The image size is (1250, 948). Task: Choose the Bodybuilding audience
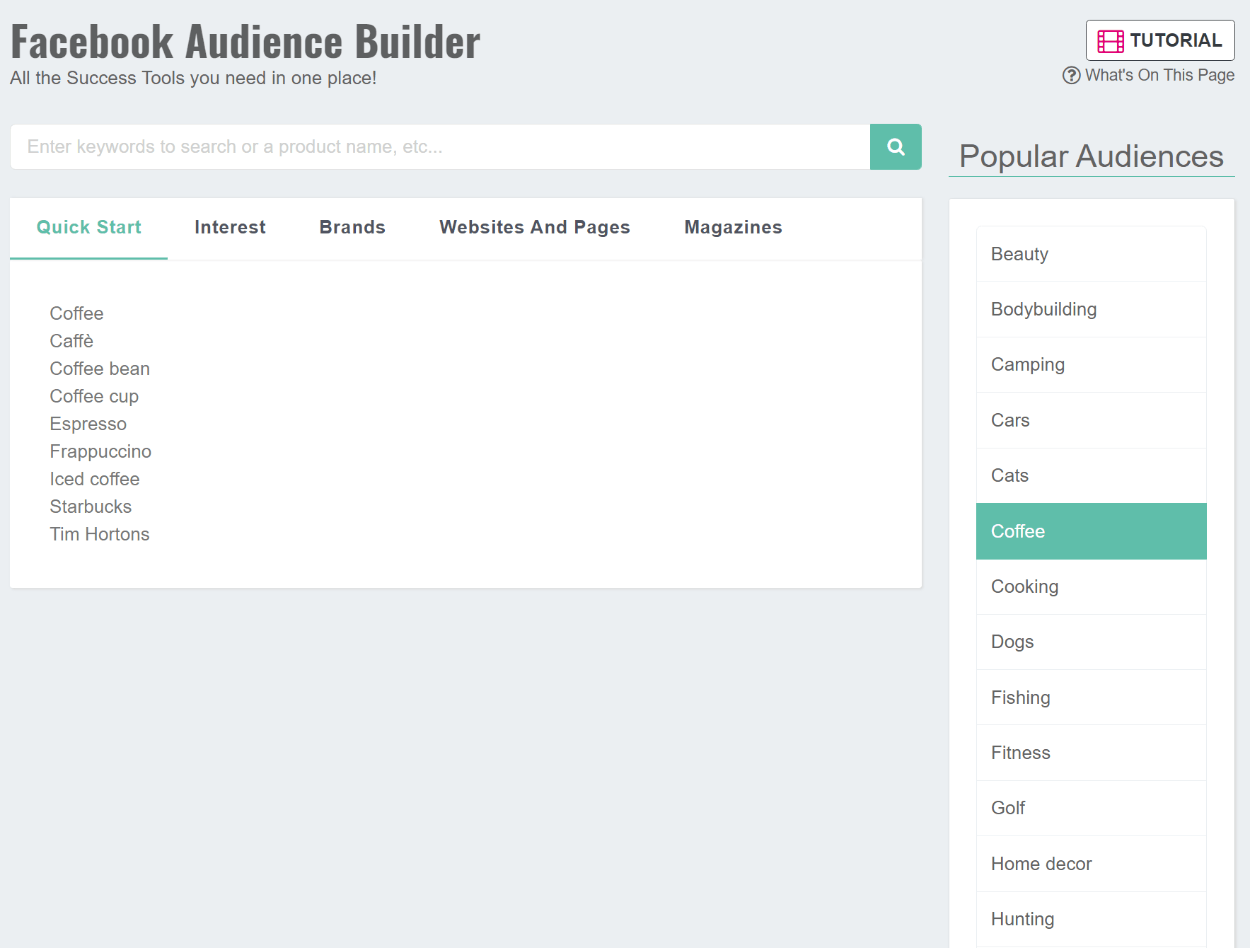click(1091, 310)
